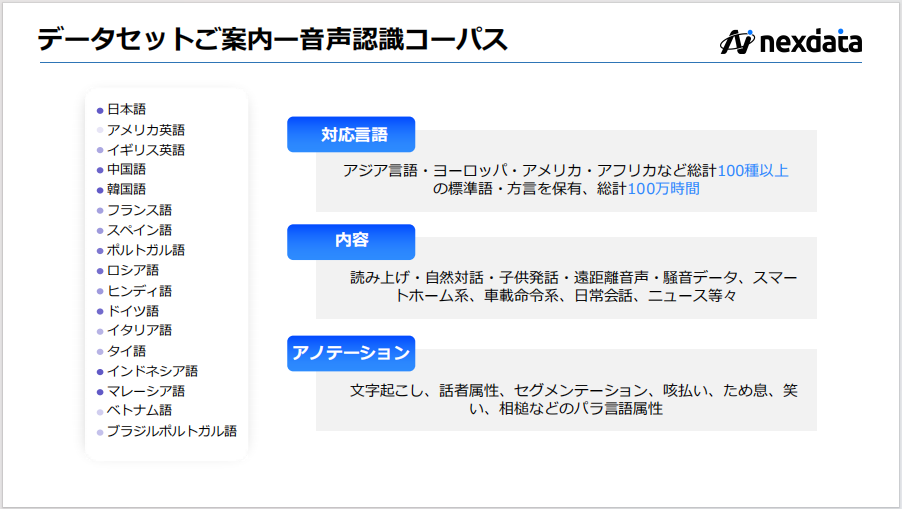Select アメリカ英語 in the language list
This screenshot has height=509, width=902.
click(x=146, y=130)
